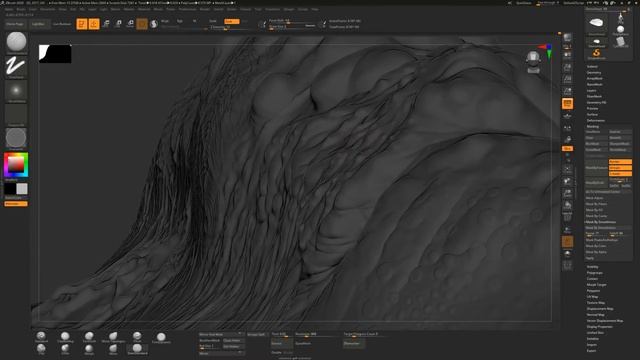Click the DynaMesh button at bottom
This screenshot has height=360, width=640.
click(303, 344)
